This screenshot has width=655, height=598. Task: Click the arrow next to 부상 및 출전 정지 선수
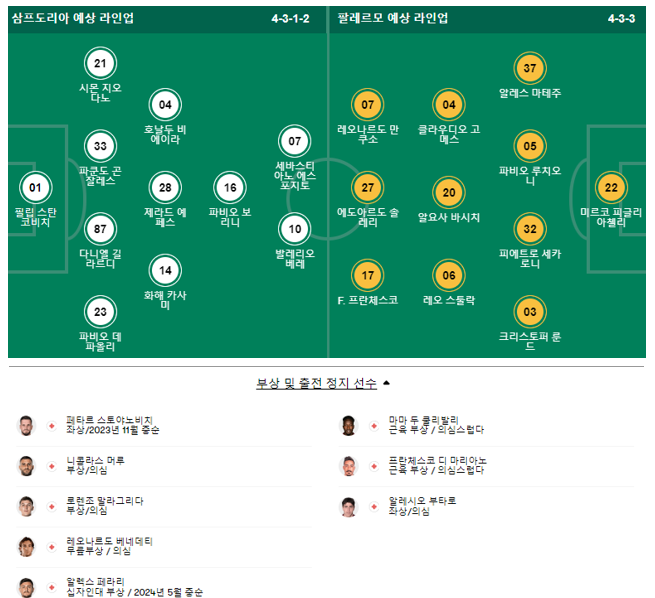coord(386,383)
